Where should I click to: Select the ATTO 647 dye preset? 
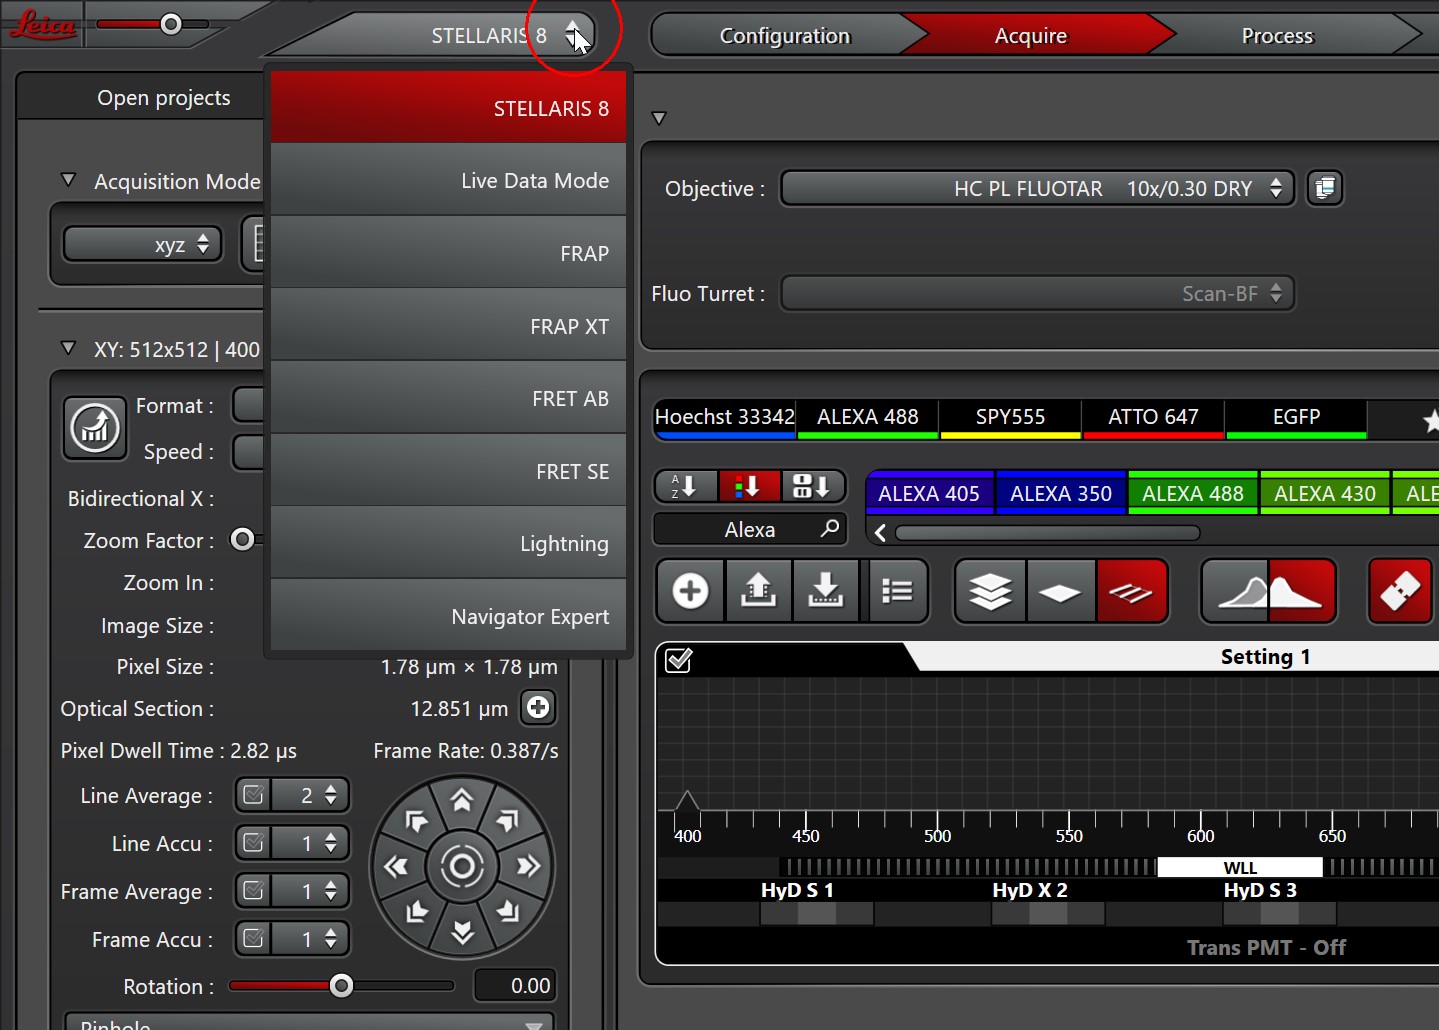pyautogui.click(x=1153, y=418)
